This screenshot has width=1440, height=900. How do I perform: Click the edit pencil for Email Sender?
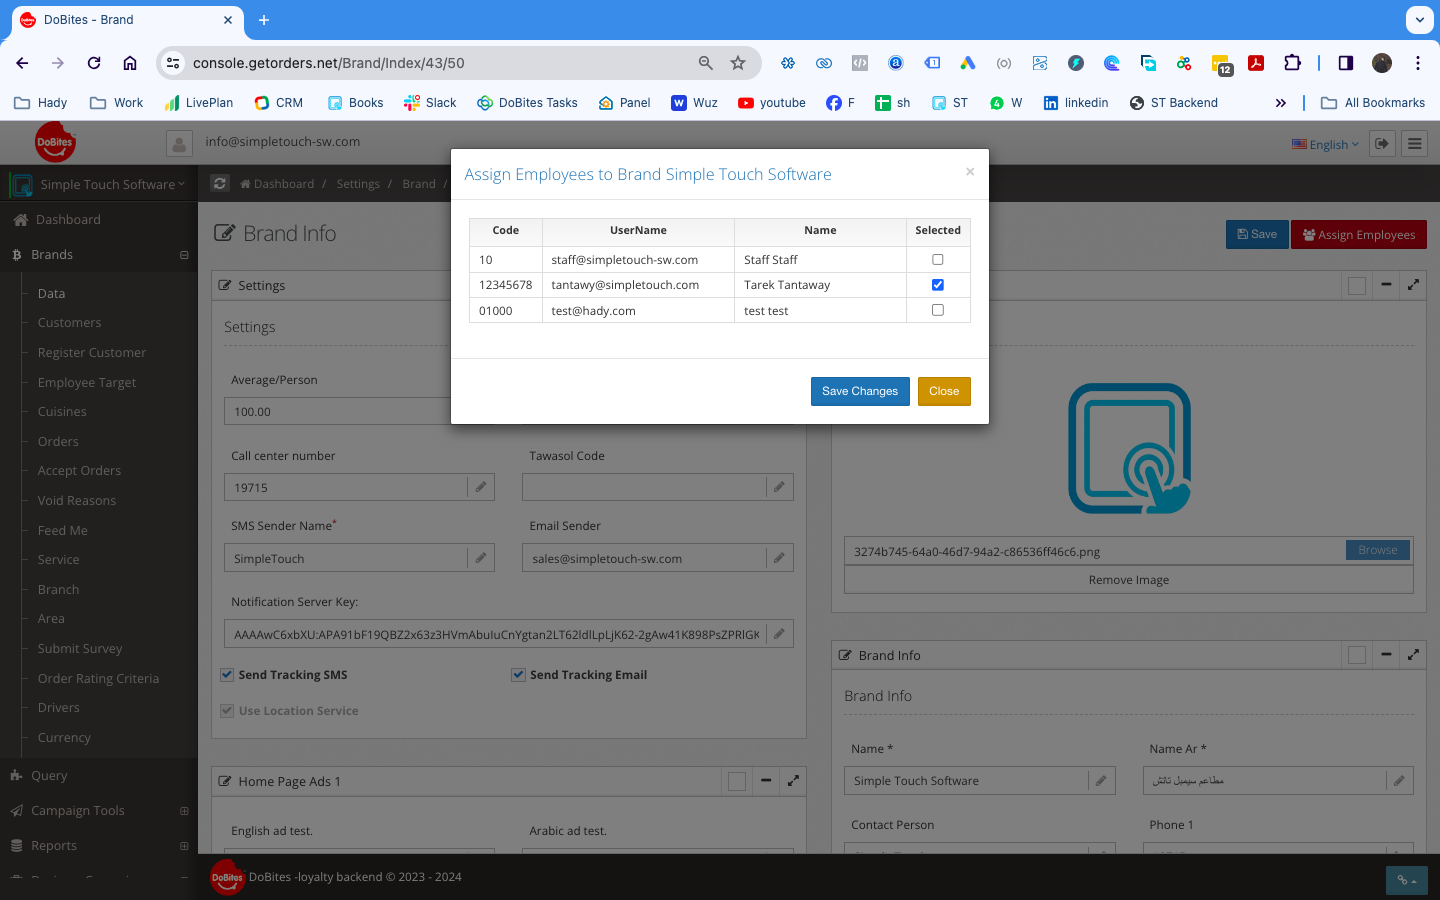(x=780, y=558)
